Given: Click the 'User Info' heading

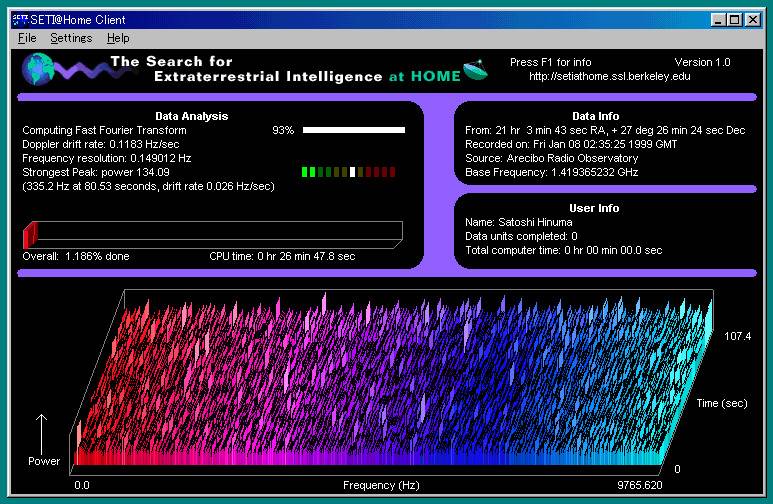Looking at the screenshot, I should pos(594,208).
